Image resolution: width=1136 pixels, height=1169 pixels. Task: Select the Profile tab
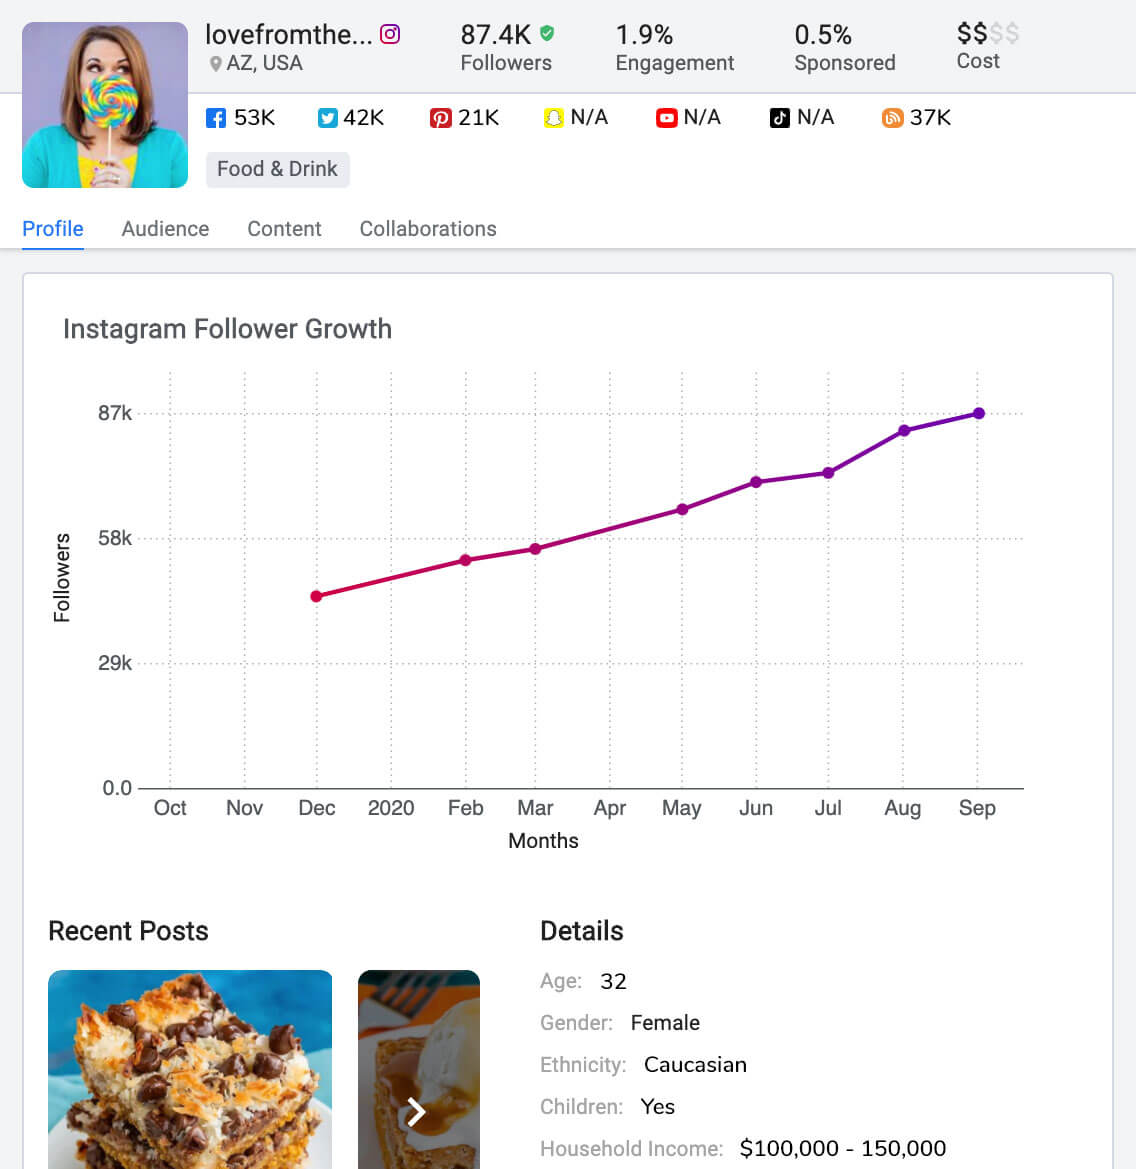click(x=53, y=229)
